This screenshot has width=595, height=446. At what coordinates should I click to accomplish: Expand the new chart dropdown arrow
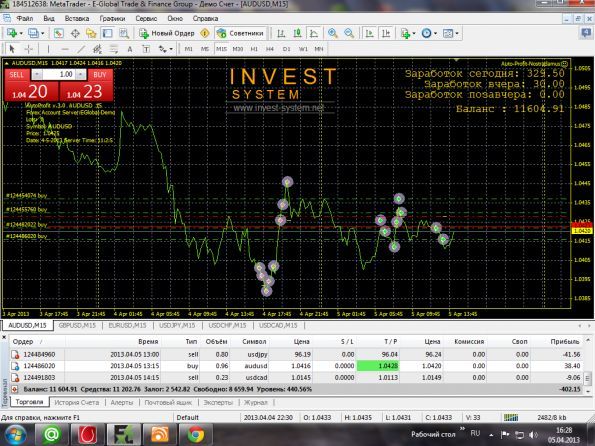click(x=20, y=33)
